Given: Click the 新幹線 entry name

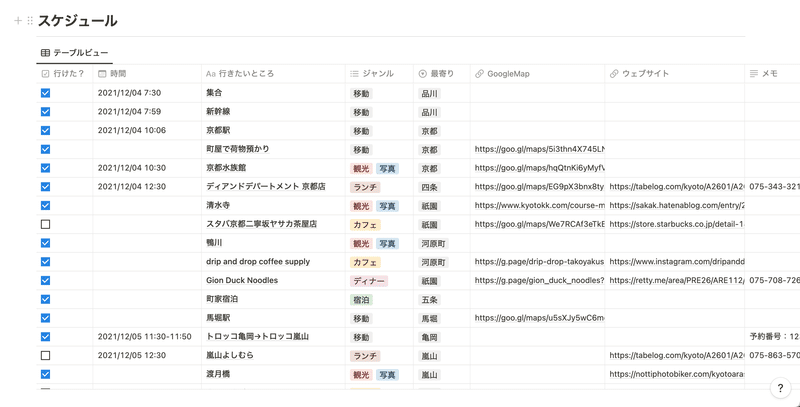Looking at the screenshot, I should coord(218,112).
